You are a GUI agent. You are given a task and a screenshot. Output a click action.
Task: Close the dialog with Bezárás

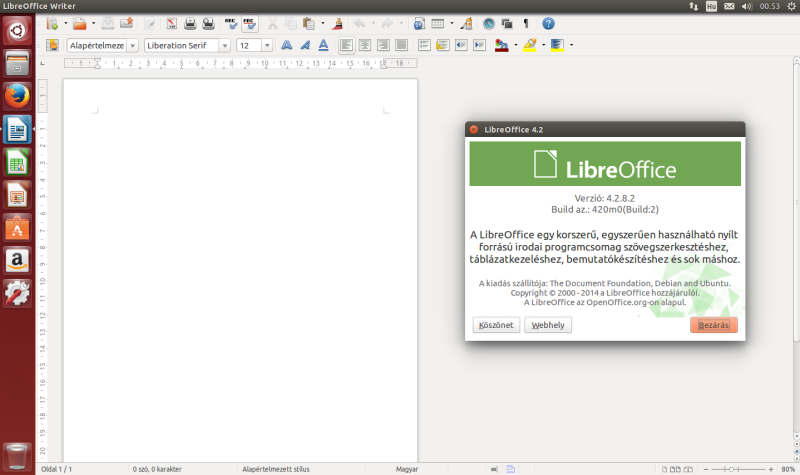(714, 325)
